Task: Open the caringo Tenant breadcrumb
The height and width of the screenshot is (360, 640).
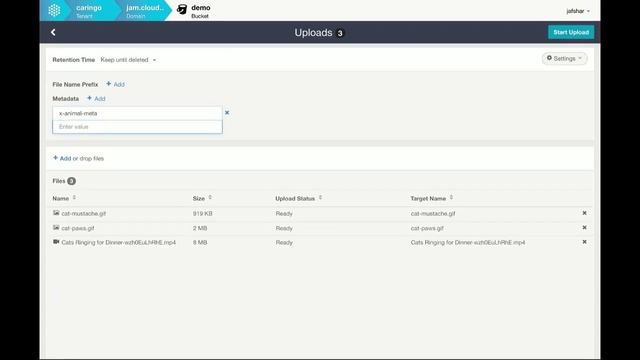Action: [x=88, y=11]
